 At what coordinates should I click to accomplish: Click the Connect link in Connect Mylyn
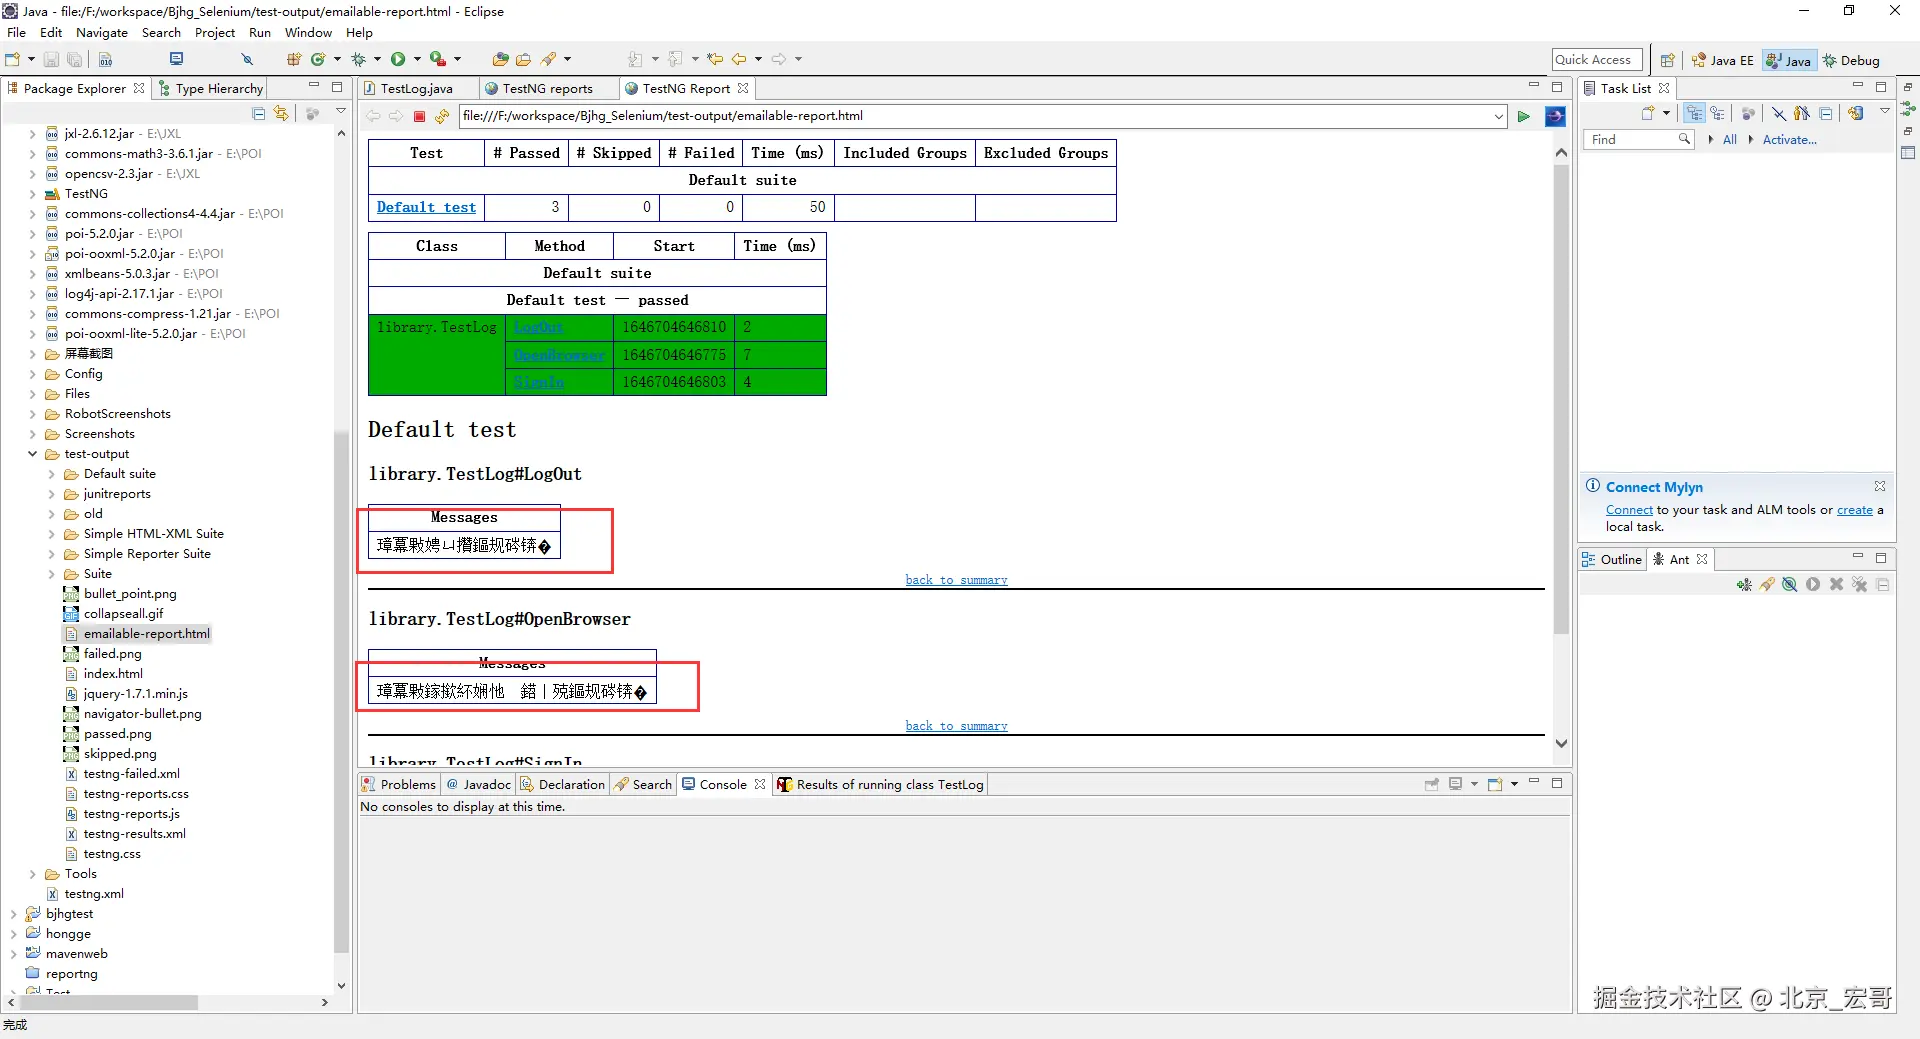(1629, 510)
